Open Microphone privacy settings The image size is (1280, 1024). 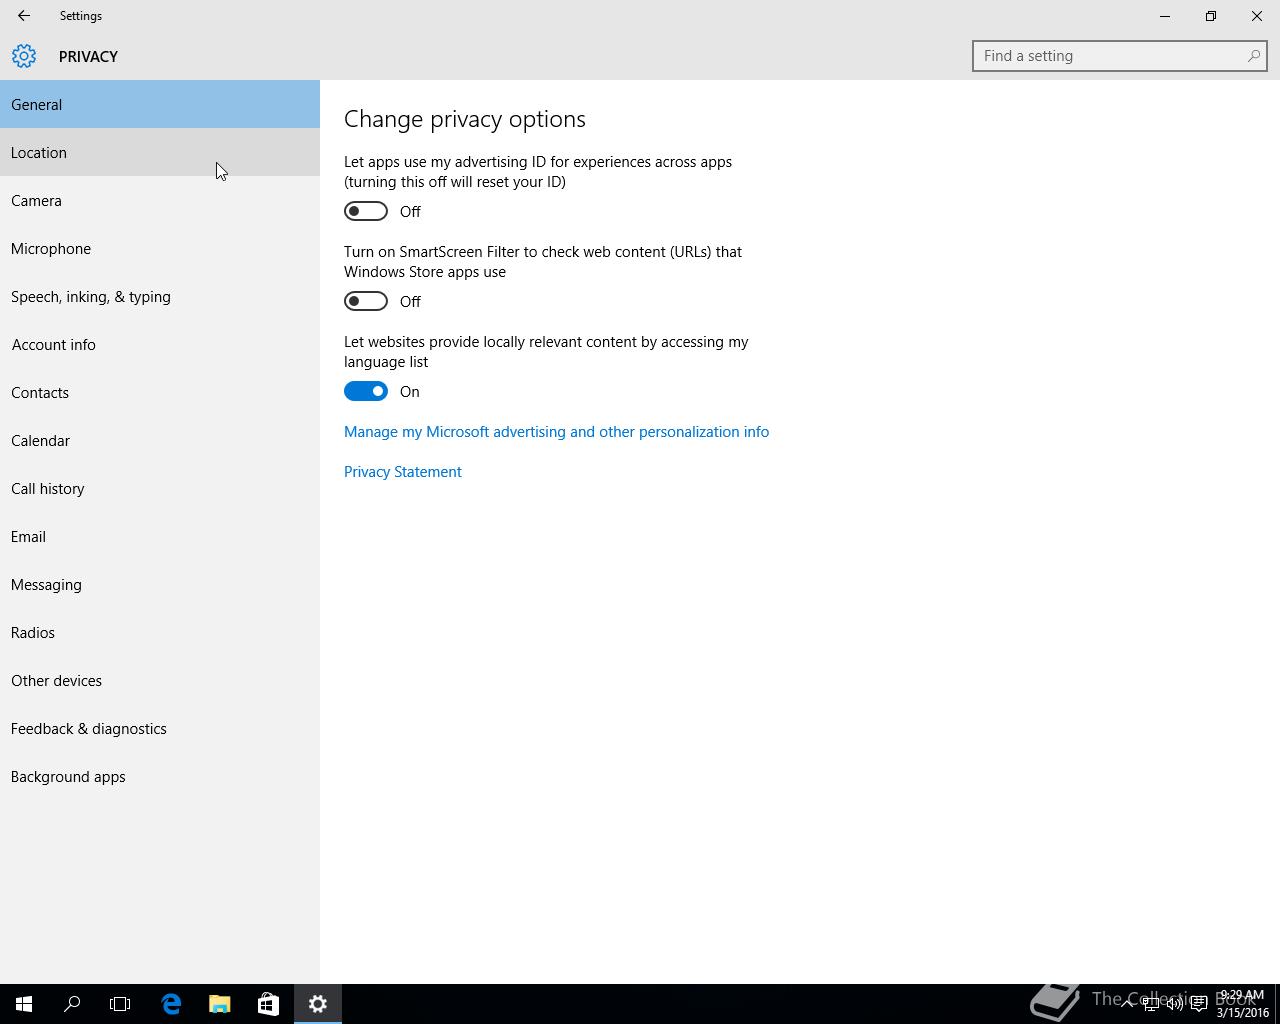(x=160, y=248)
